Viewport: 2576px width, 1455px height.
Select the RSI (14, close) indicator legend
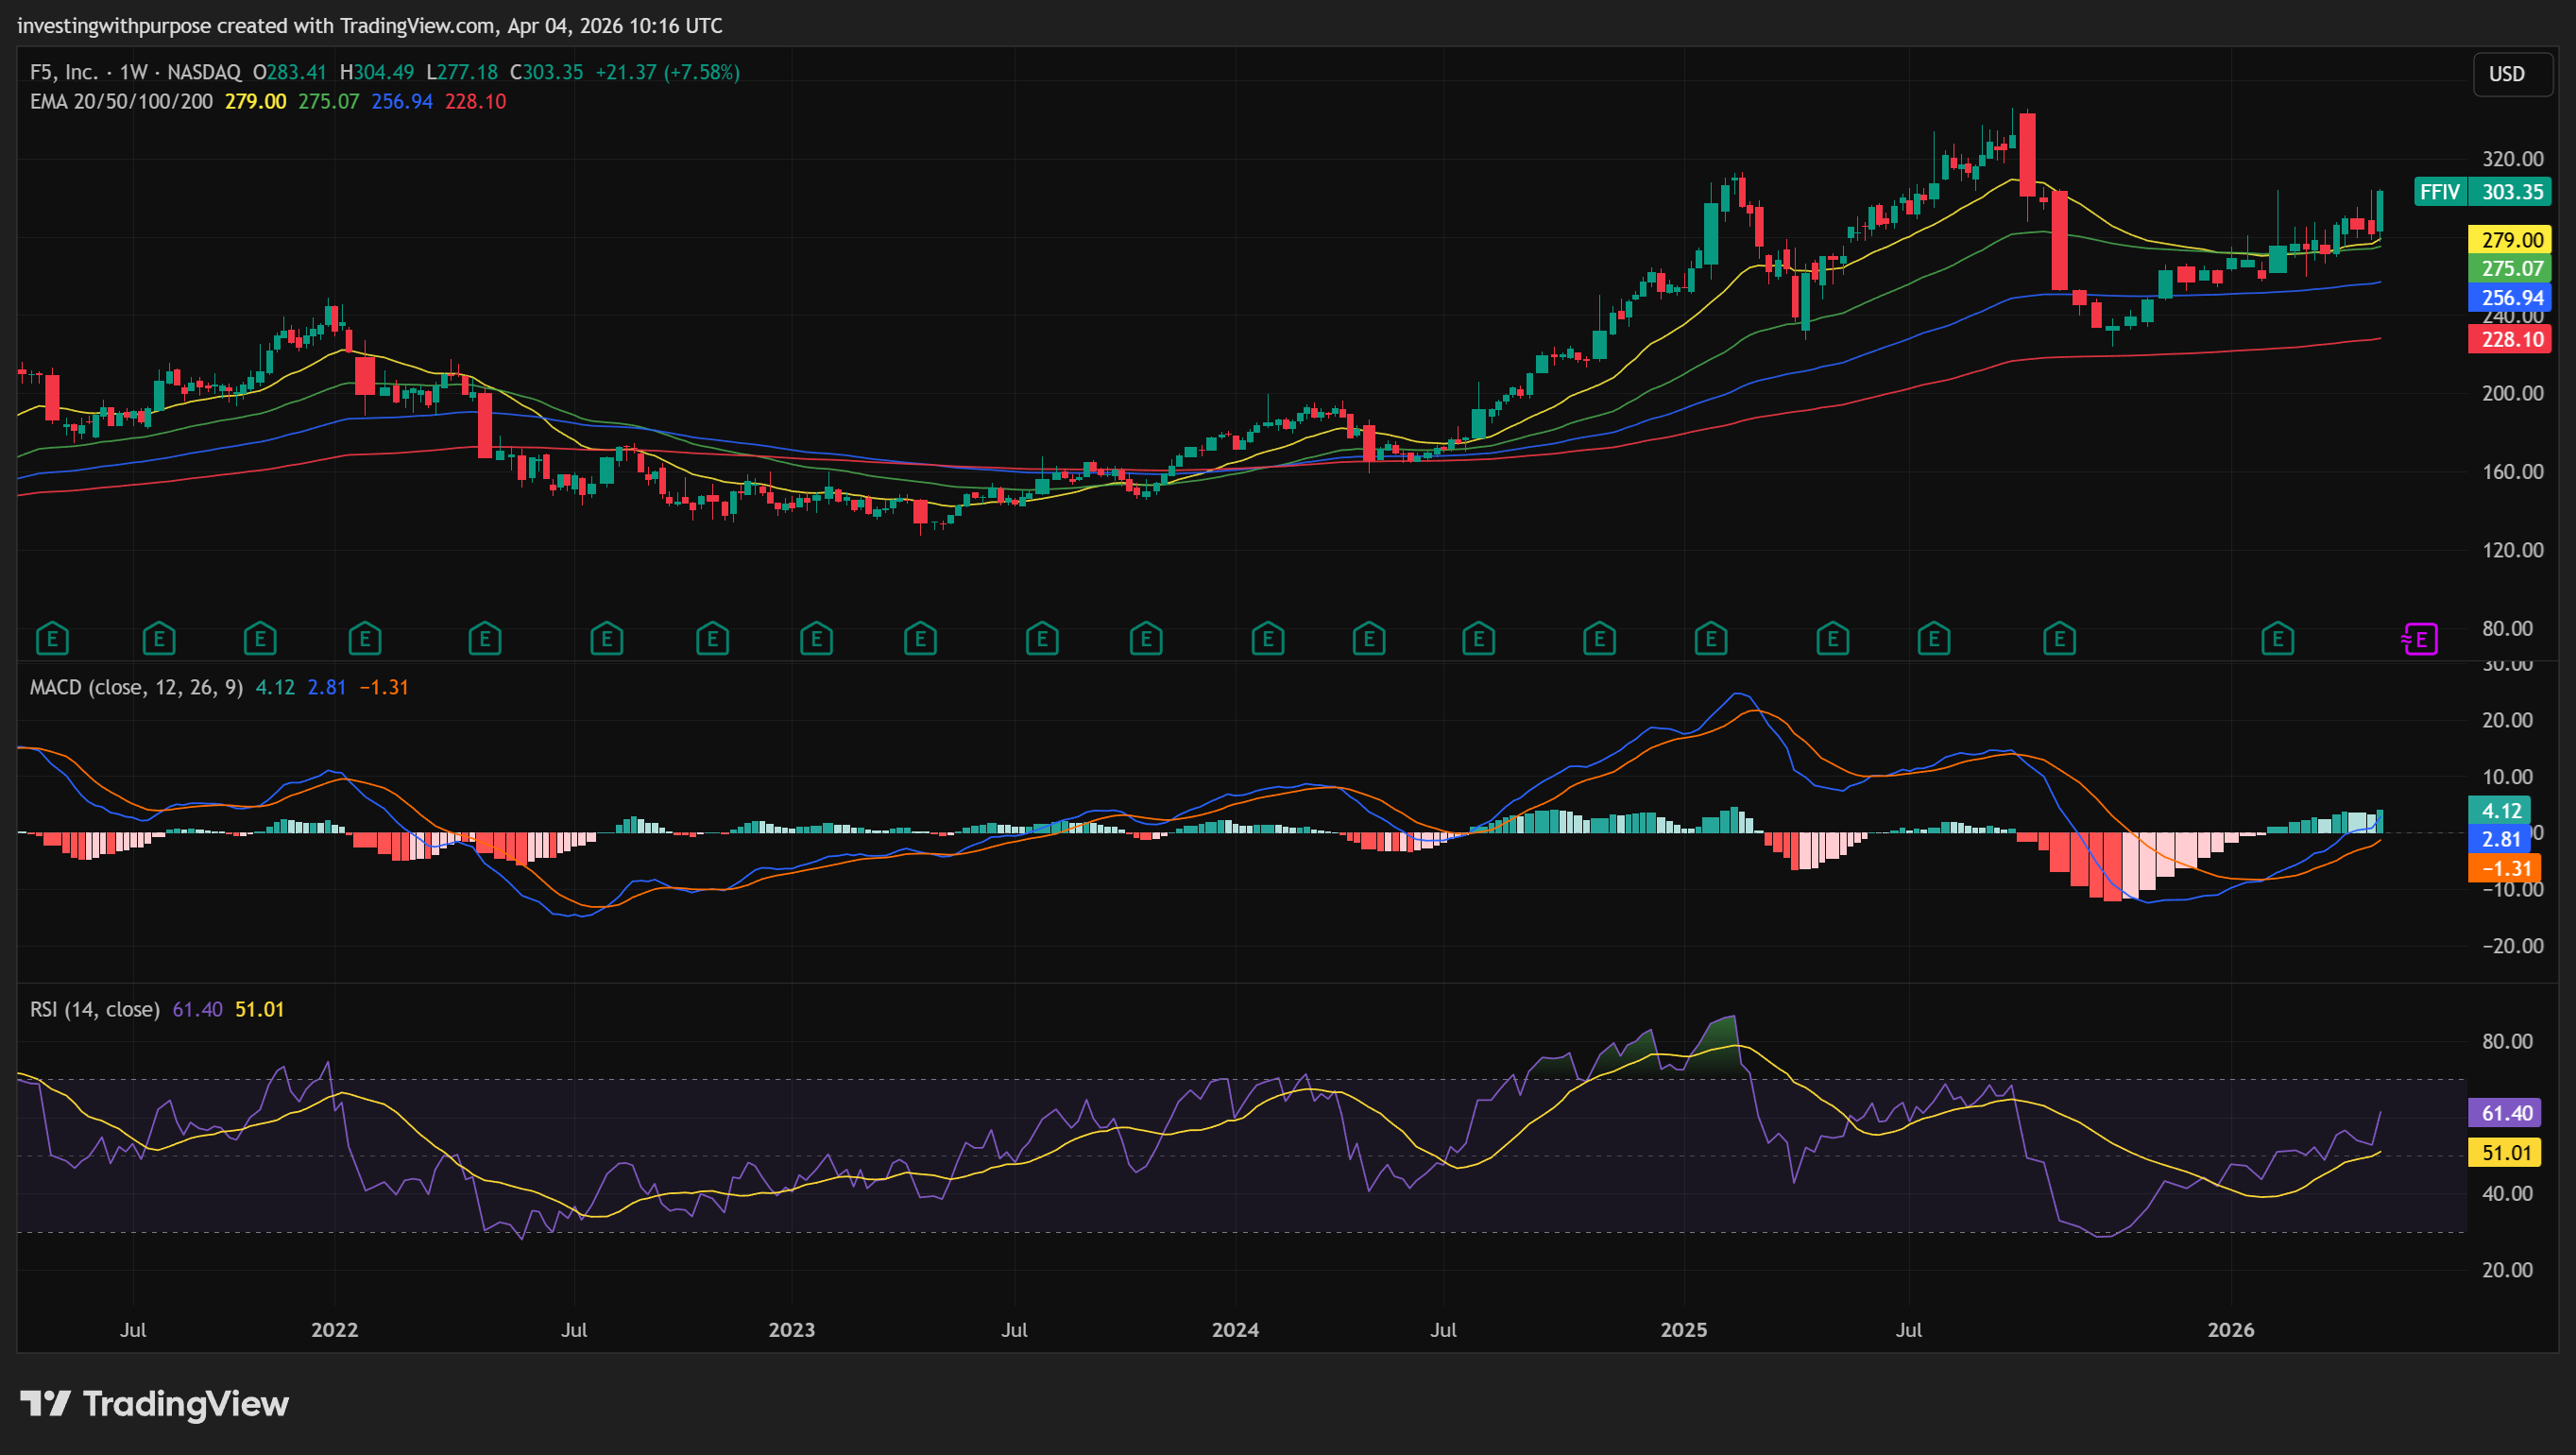pos(95,1010)
